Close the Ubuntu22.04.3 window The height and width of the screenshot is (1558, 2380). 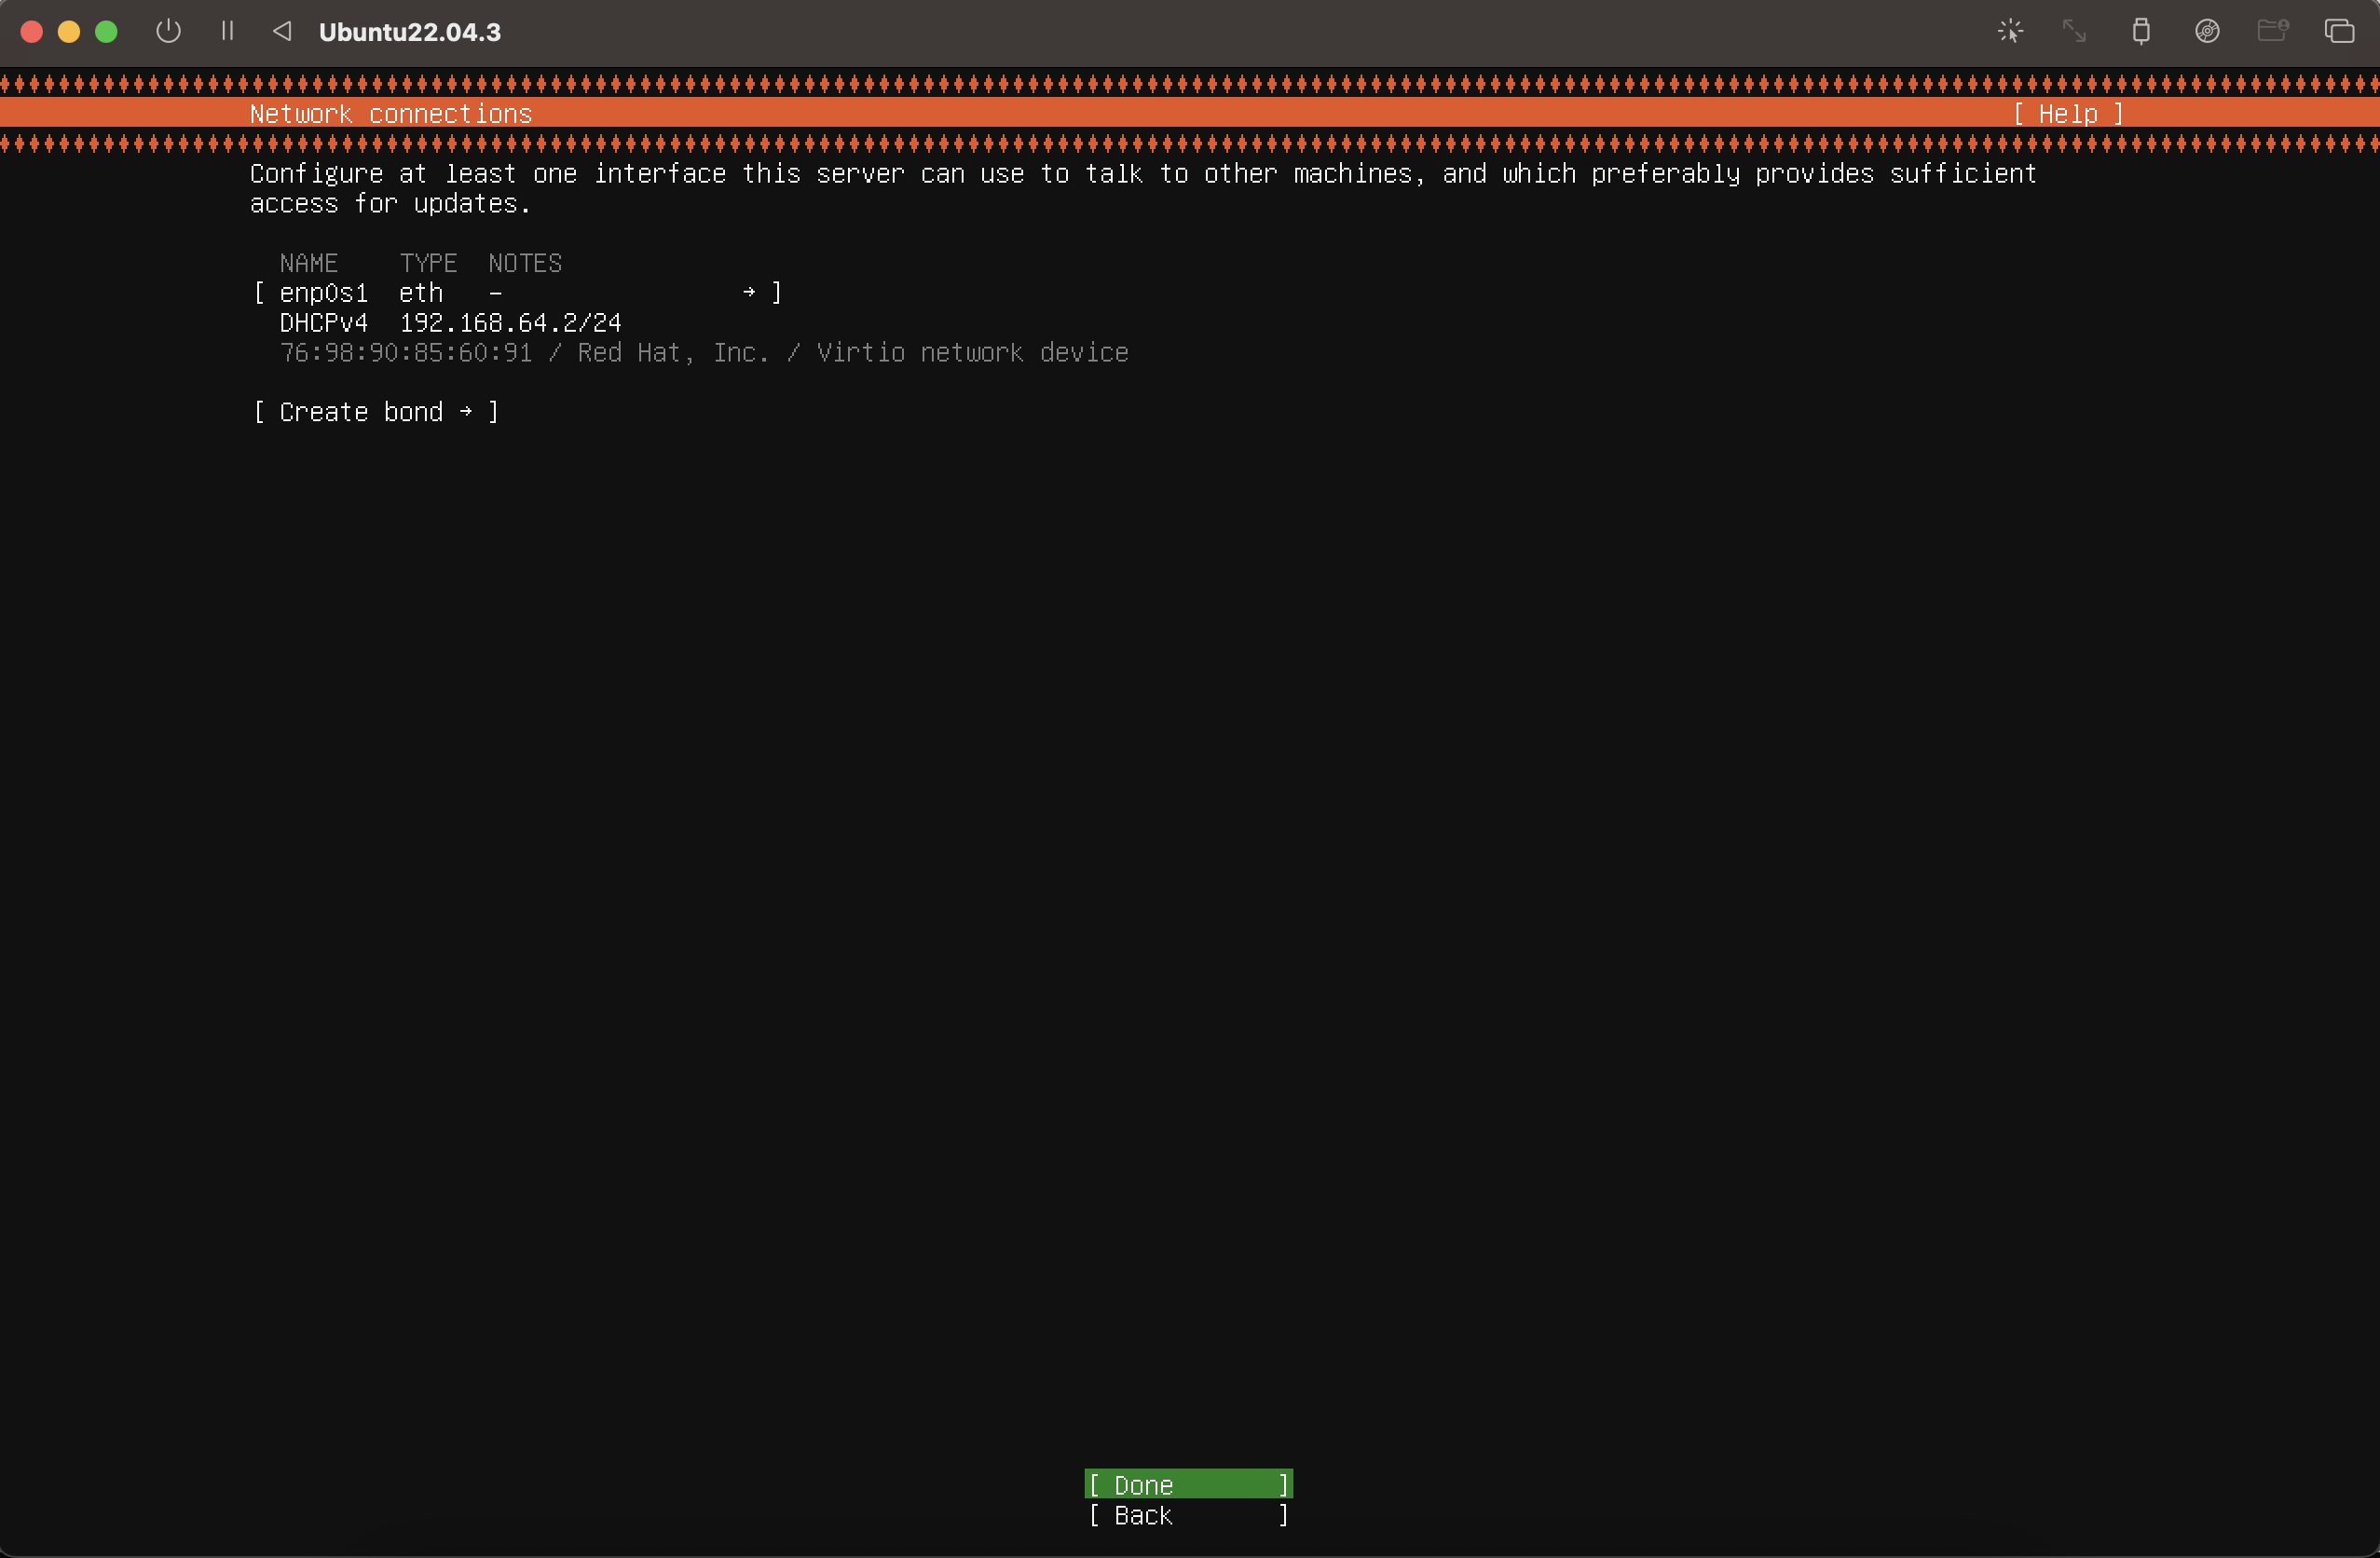tap(32, 32)
